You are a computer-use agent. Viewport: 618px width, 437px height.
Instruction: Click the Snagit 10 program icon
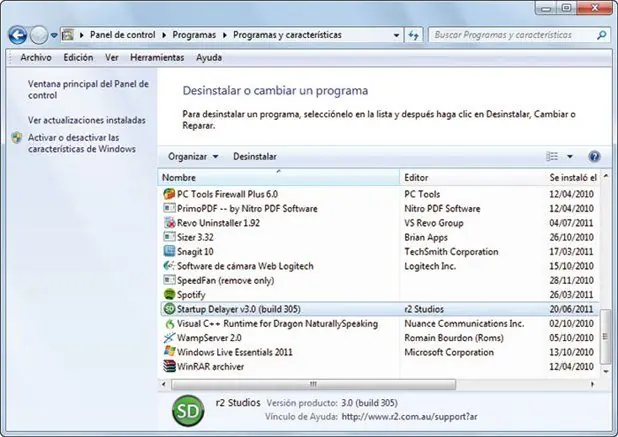coord(169,251)
